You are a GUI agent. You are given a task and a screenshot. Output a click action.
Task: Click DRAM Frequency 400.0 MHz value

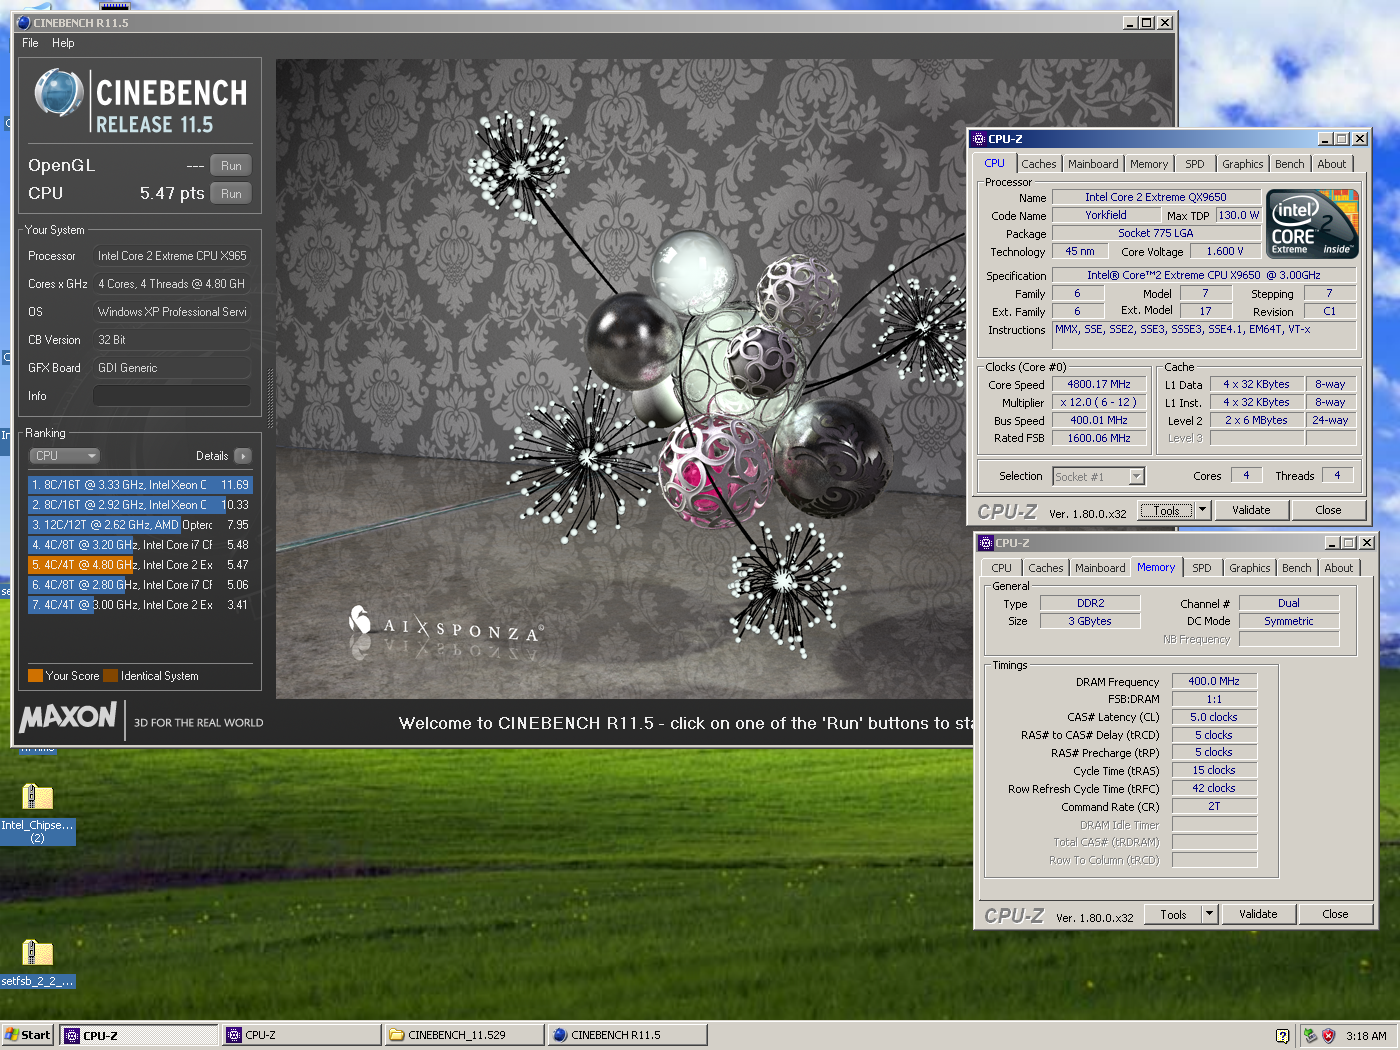tap(1214, 681)
